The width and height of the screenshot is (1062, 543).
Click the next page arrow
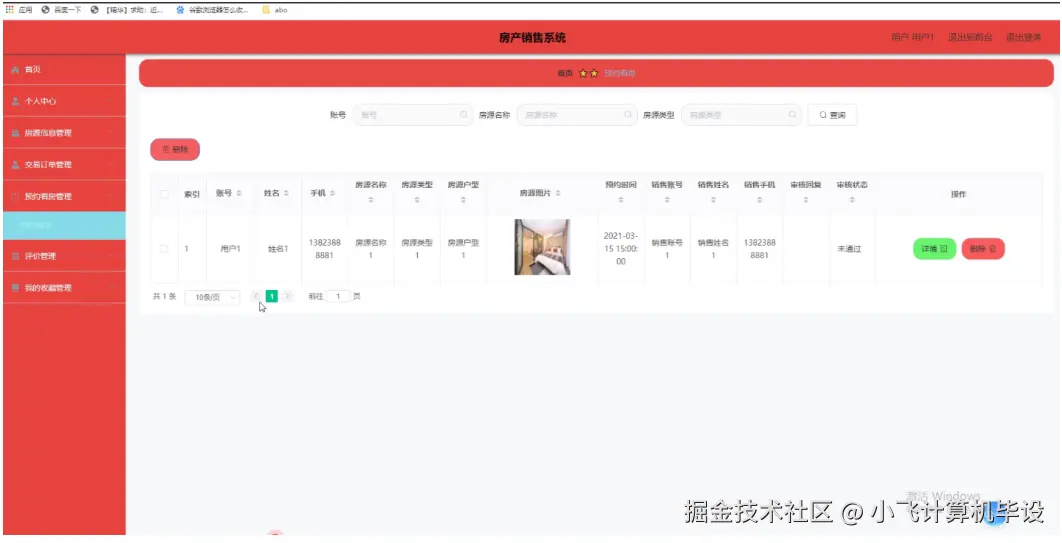[287, 297]
